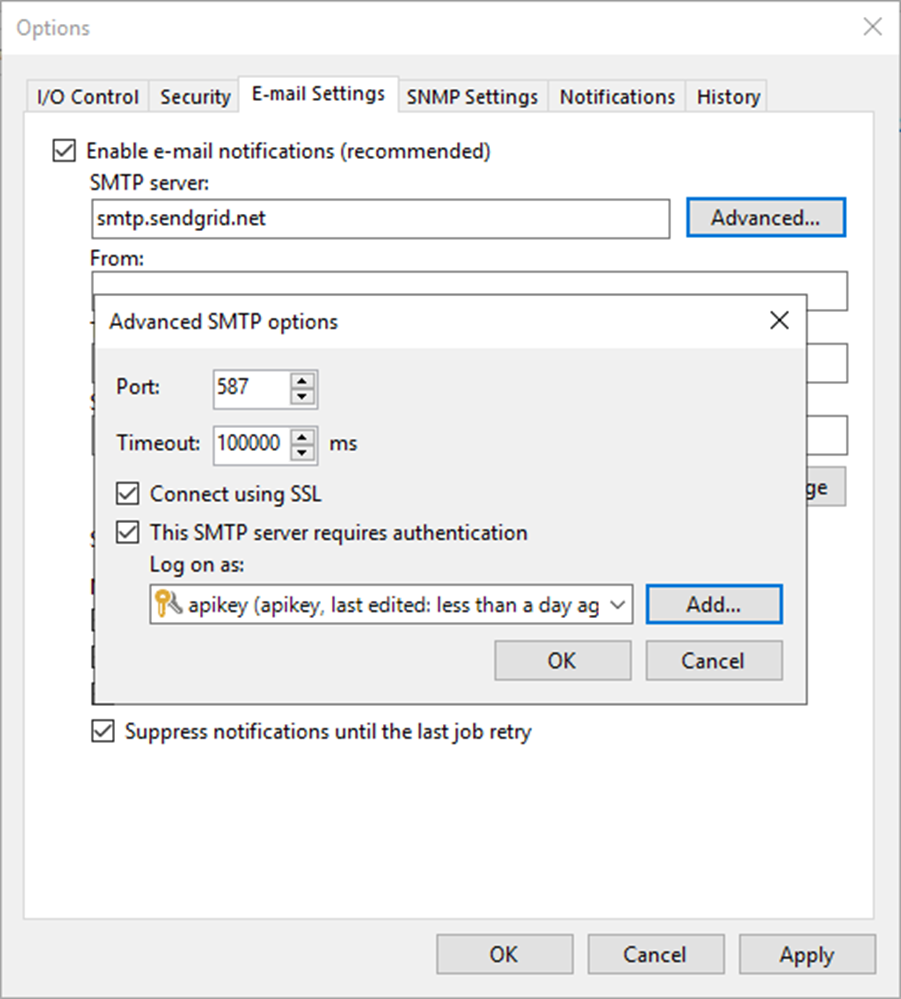The width and height of the screenshot is (901, 999).
Task: Expand the Log on as credentials dropdown
Action: pyautogui.click(x=617, y=604)
